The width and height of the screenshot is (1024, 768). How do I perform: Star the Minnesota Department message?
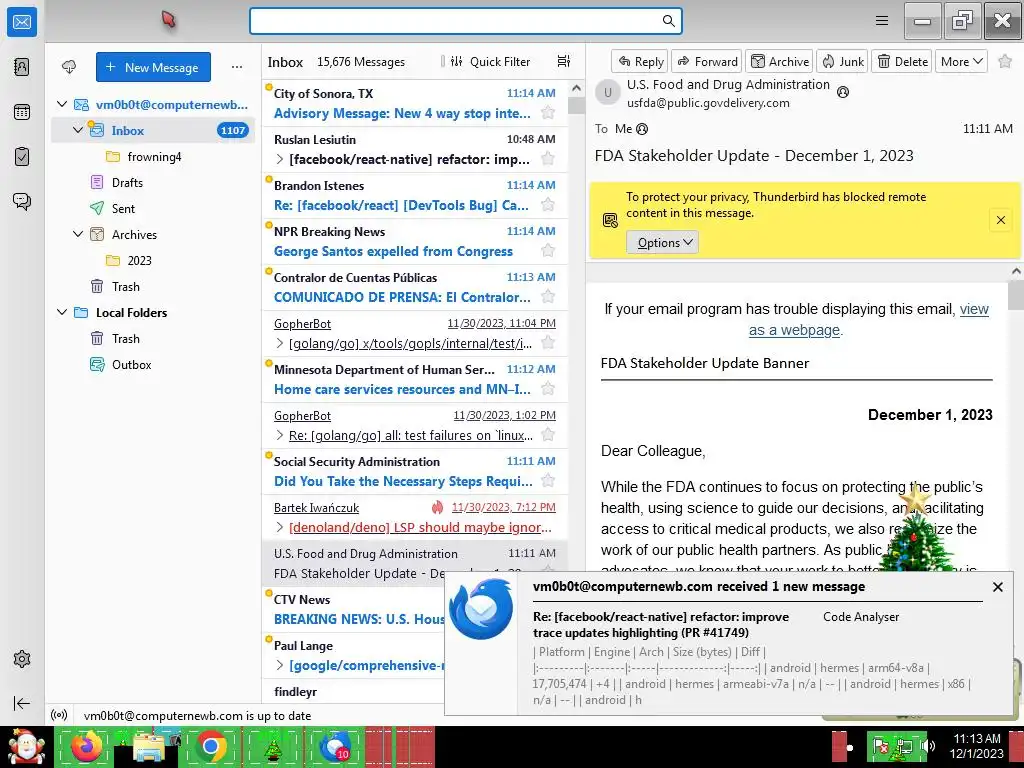point(548,389)
